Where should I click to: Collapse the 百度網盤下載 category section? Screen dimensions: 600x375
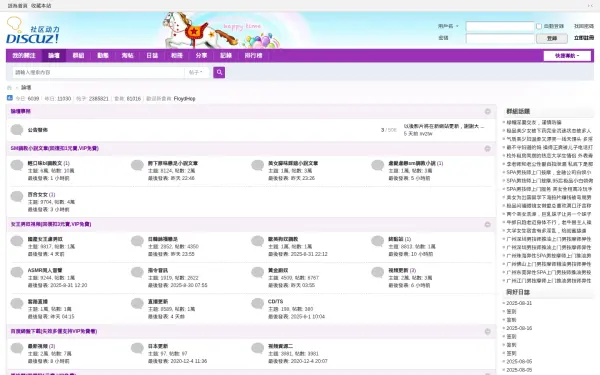[488, 331]
